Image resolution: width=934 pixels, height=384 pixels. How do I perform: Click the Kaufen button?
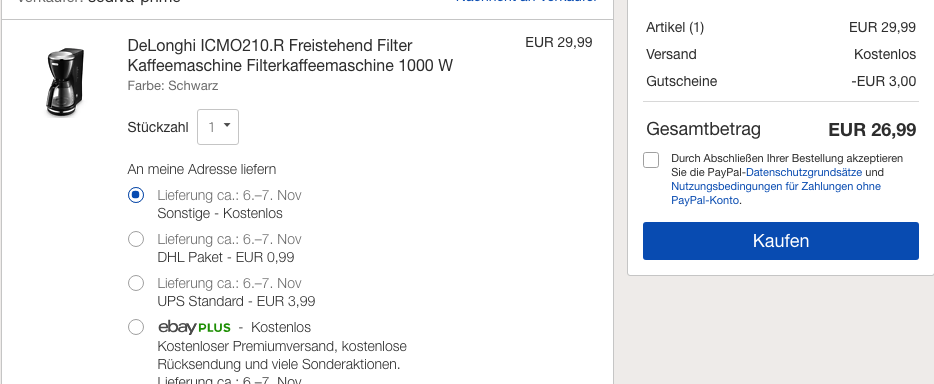click(780, 241)
